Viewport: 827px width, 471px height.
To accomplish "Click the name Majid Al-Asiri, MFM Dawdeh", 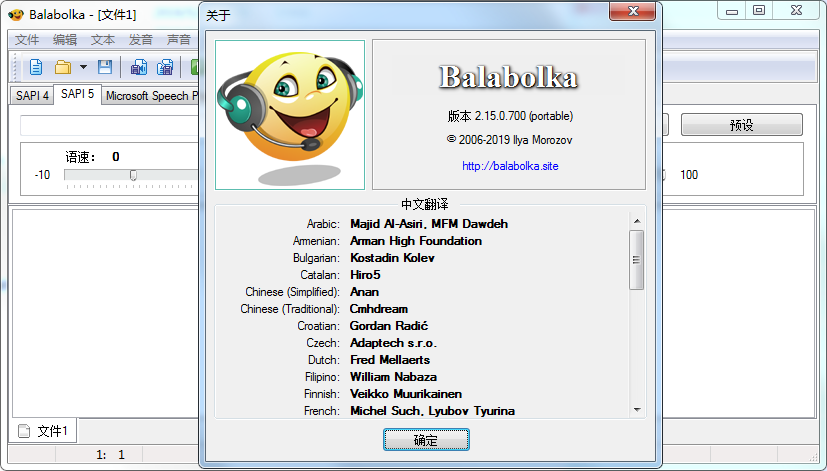I will [429, 224].
